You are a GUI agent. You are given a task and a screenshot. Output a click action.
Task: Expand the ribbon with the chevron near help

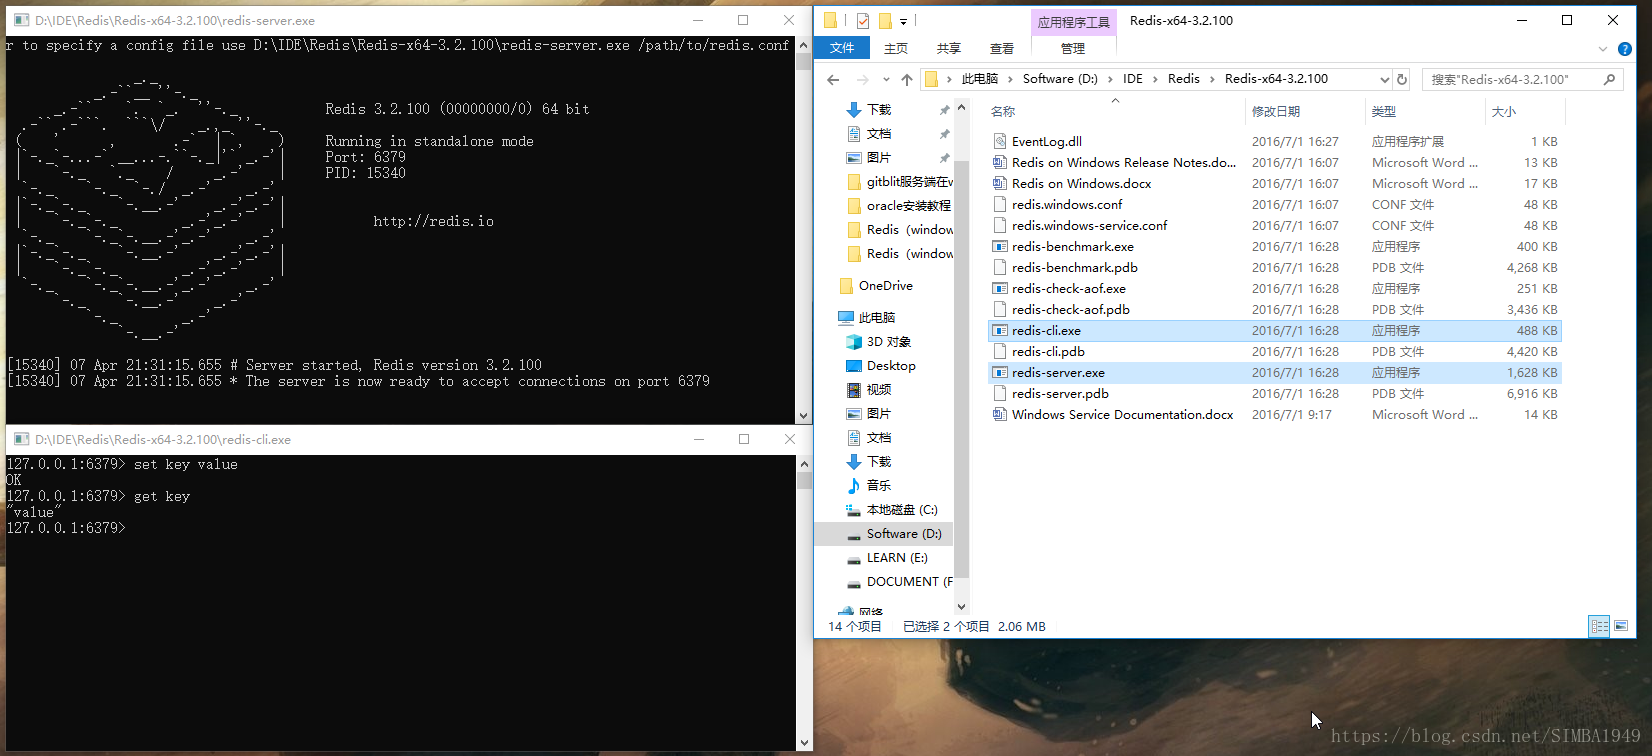click(x=1603, y=48)
